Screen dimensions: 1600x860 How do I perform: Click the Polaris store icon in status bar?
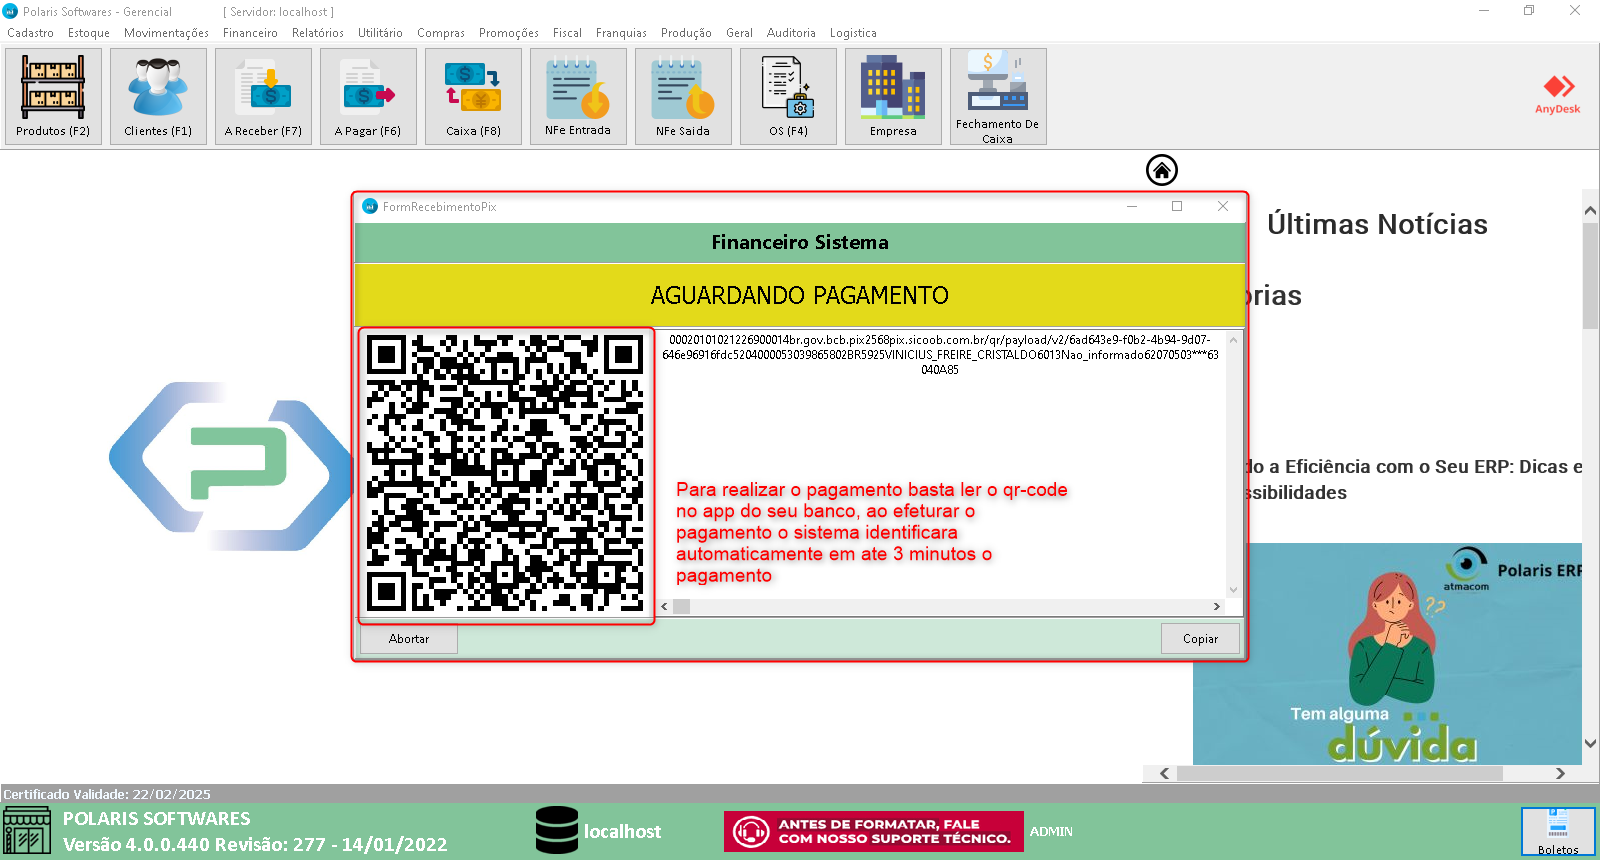(27, 830)
